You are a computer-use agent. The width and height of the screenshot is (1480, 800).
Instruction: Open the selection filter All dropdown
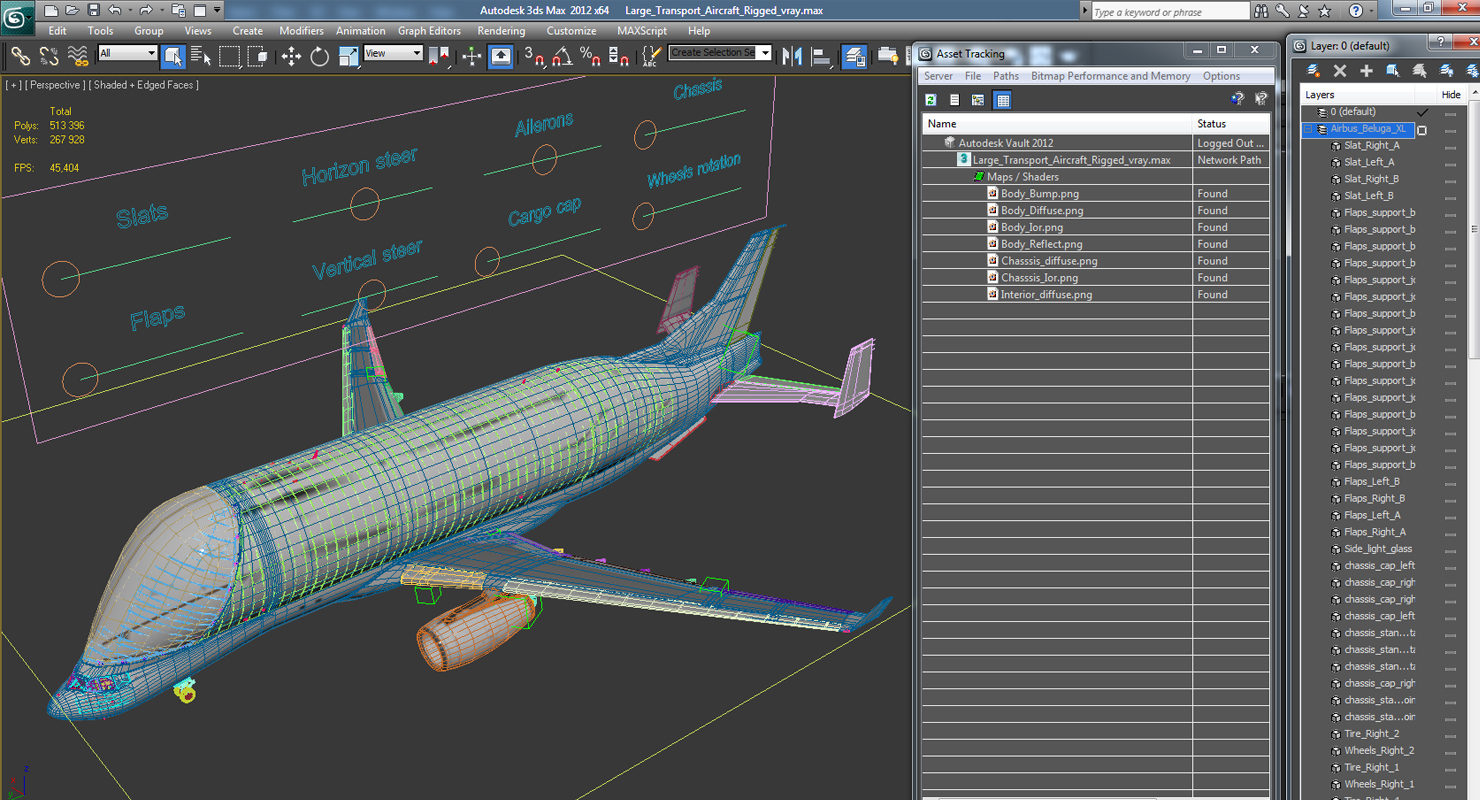click(127, 53)
